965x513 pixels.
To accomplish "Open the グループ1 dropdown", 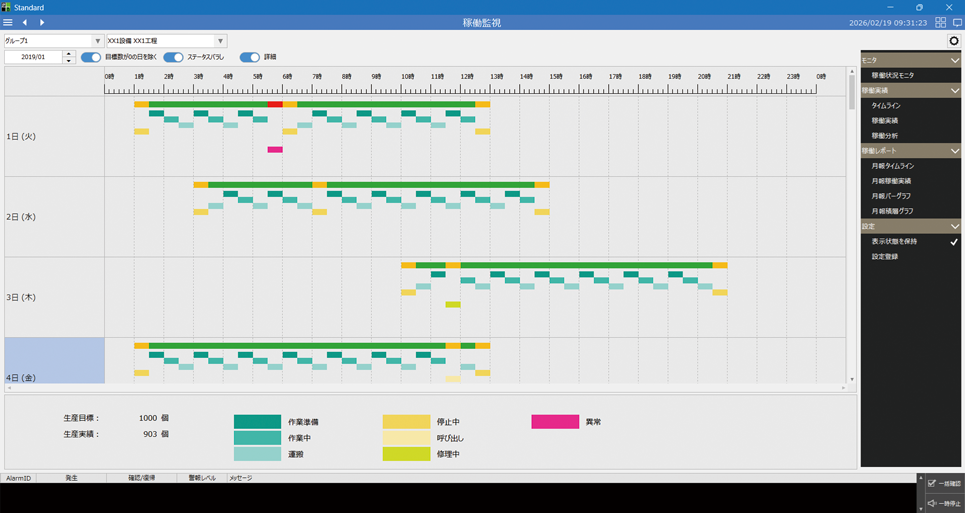I will 97,41.
